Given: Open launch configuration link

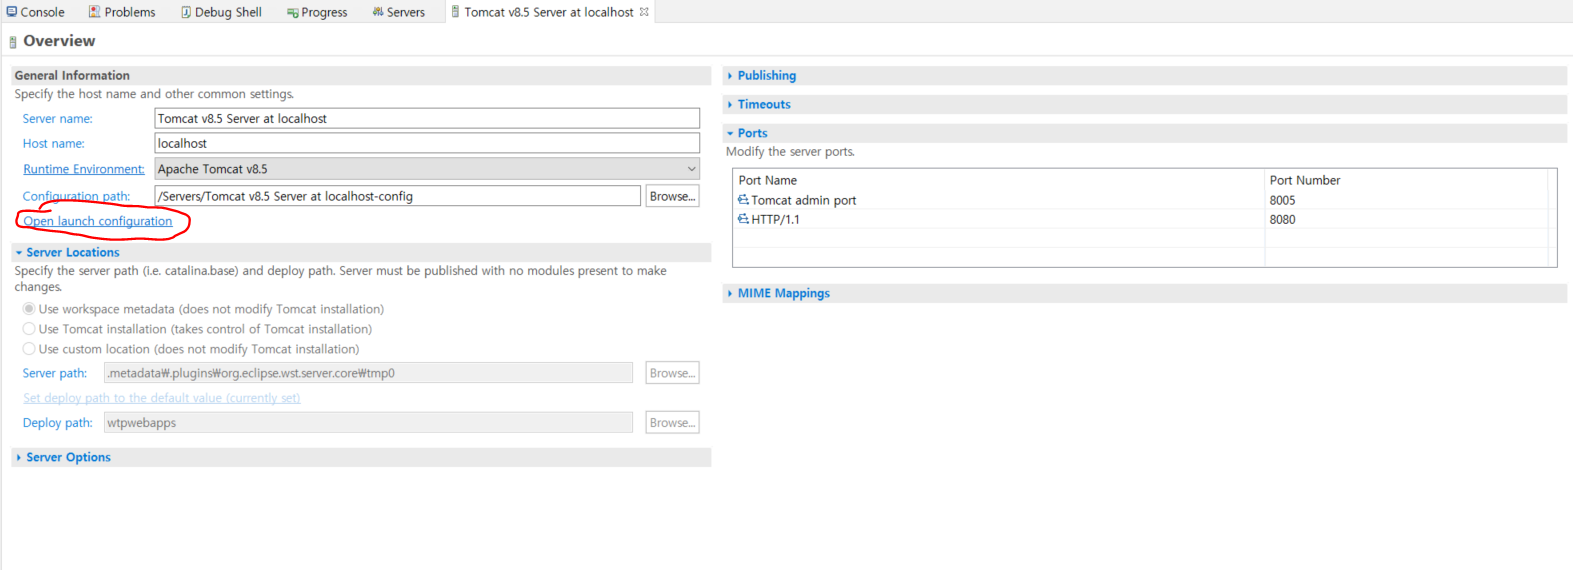Looking at the screenshot, I should click(98, 221).
